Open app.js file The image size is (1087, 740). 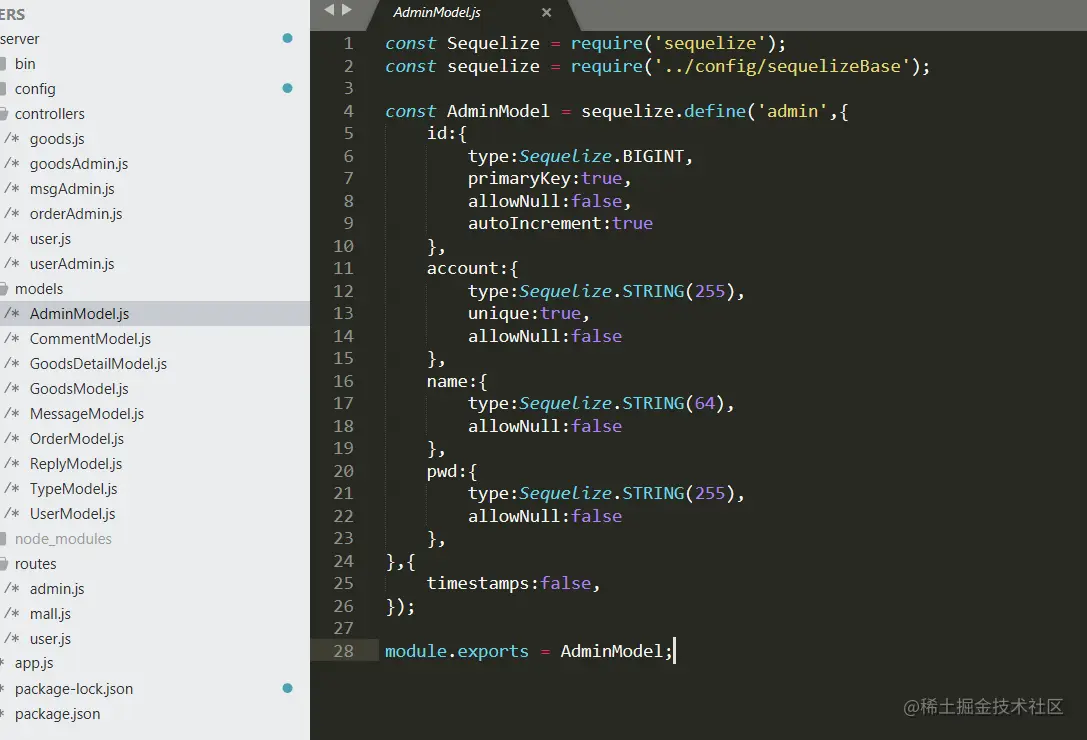tap(34, 663)
